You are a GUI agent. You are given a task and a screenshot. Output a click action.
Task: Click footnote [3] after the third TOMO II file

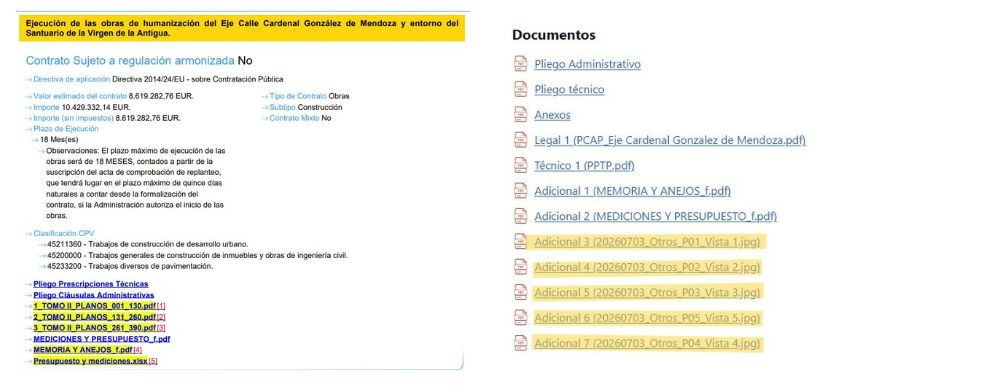click(161, 328)
